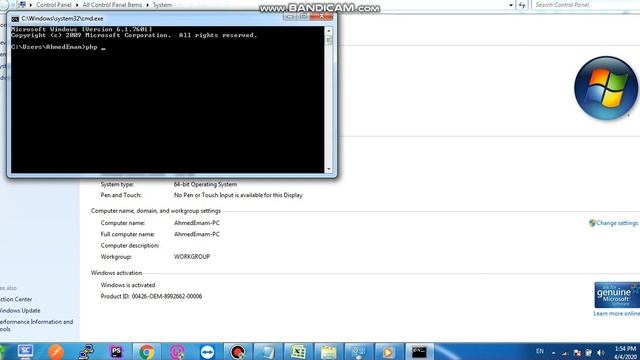Open the EN input language indicator
Screen dimensions: 640x360
[540, 351]
